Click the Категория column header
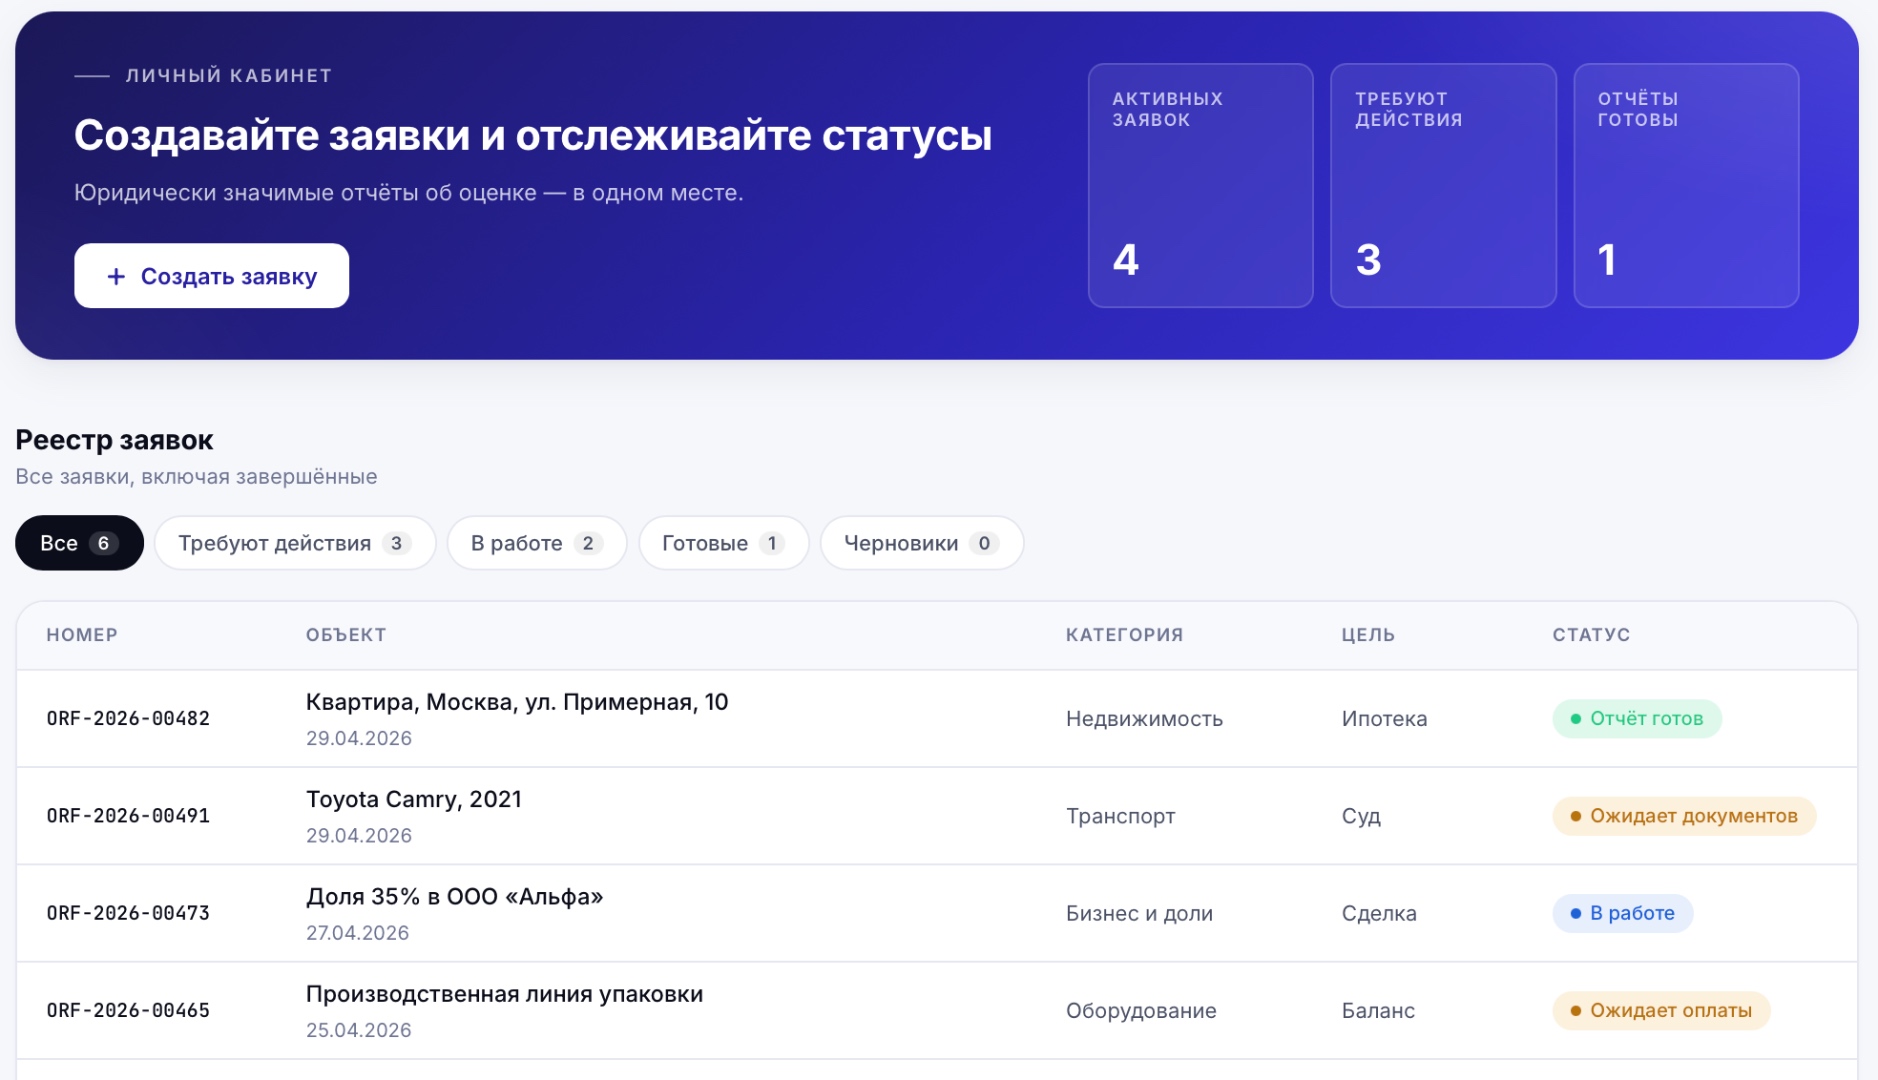1878x1080 pixels. click(x=1124, y=635)
